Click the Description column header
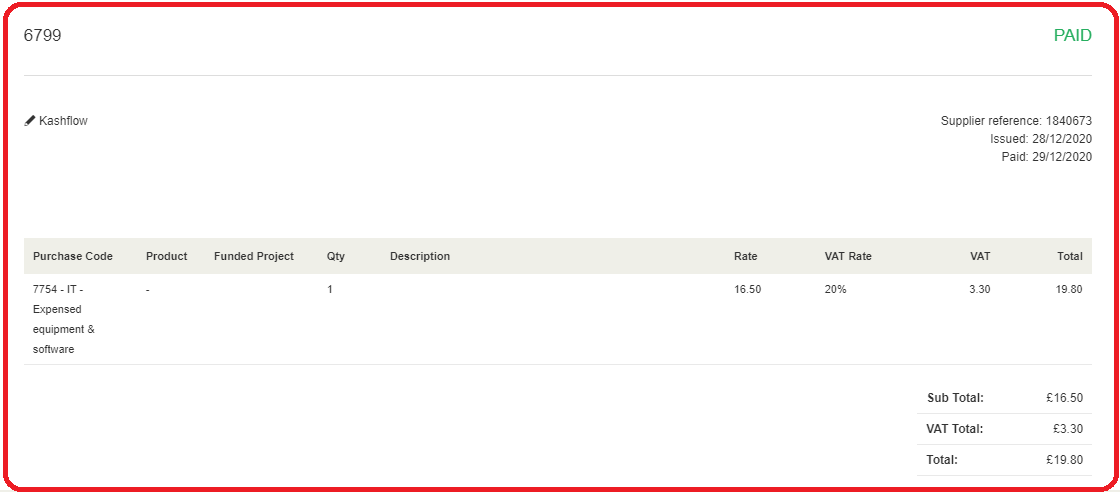Screen dimensions: 1120x492 tap(420, 256)
